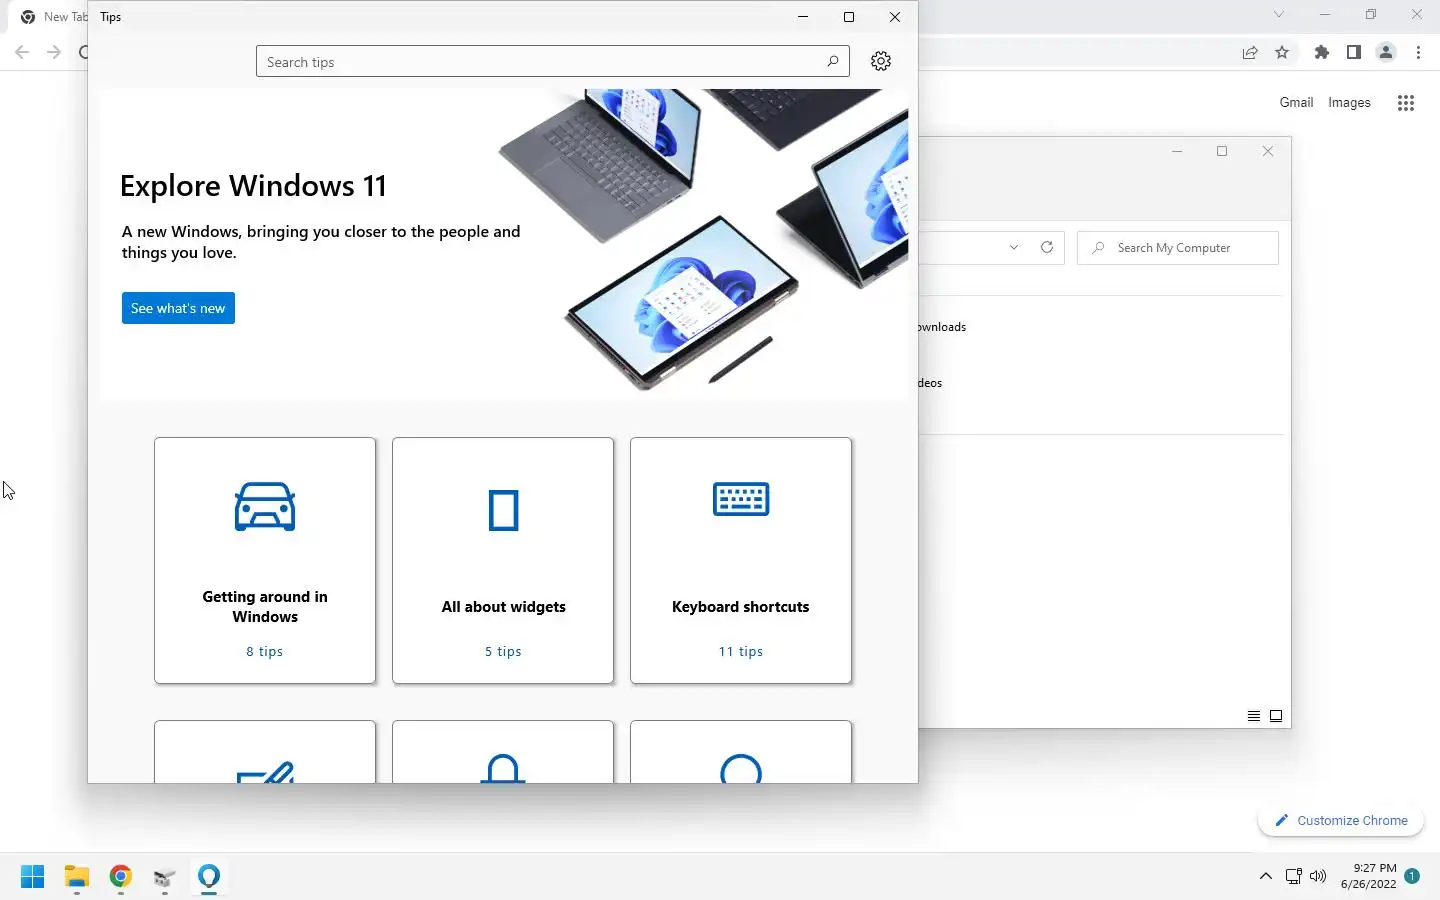Focus the Search tips field
The image size is (1440, 900).
552,61
